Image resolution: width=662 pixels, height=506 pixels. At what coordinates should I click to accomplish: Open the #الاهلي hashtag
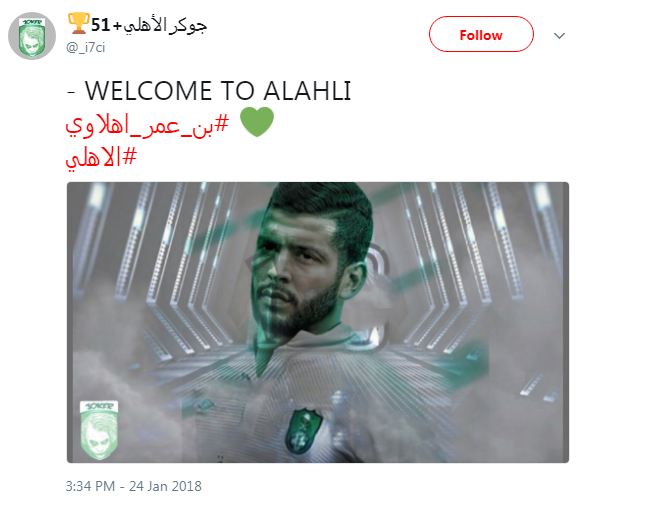click(x=101, y=157)
